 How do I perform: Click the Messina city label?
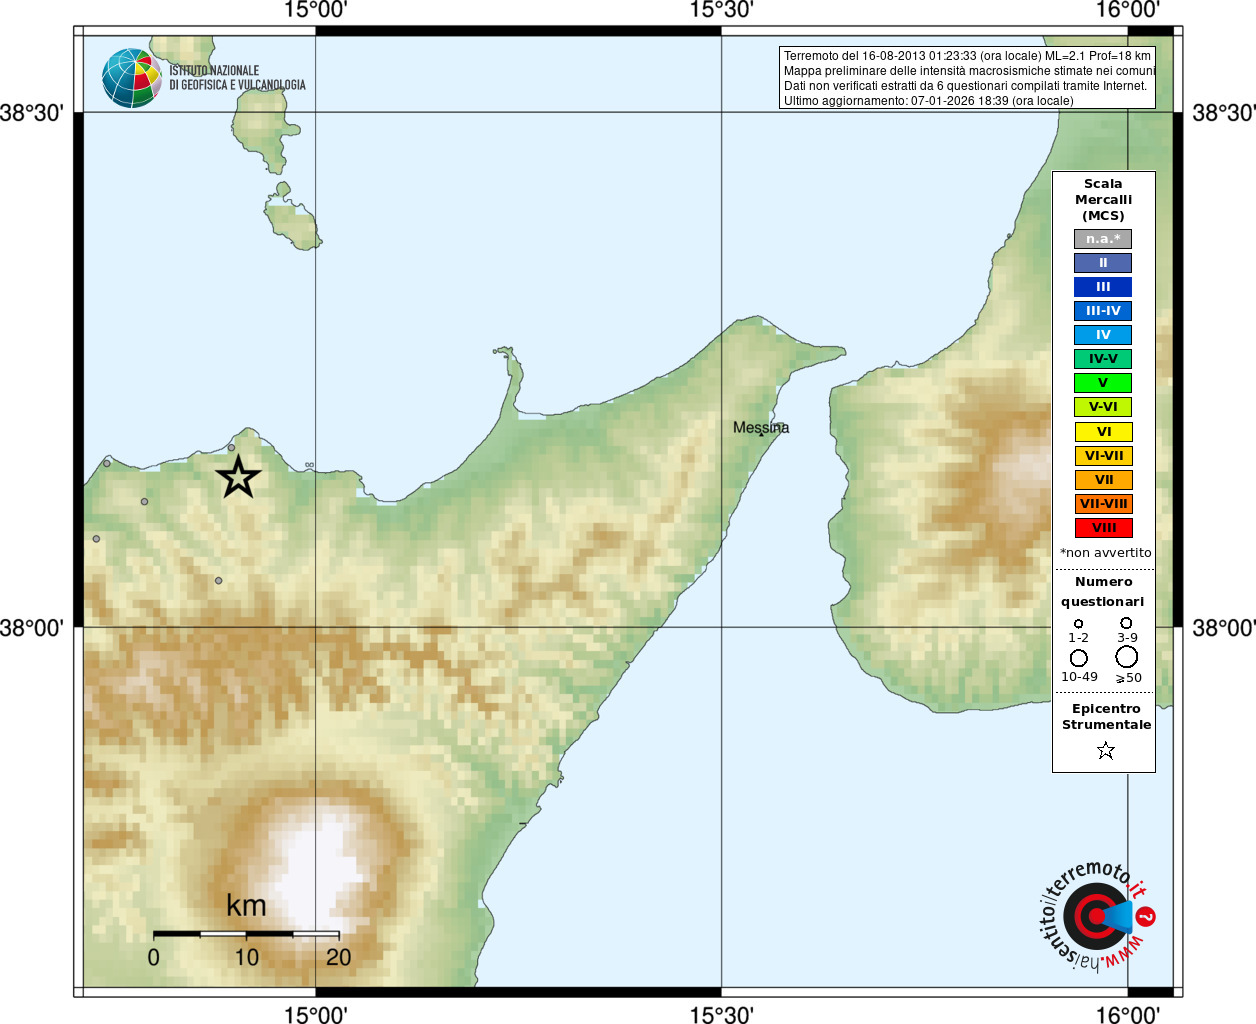[761, 427]
